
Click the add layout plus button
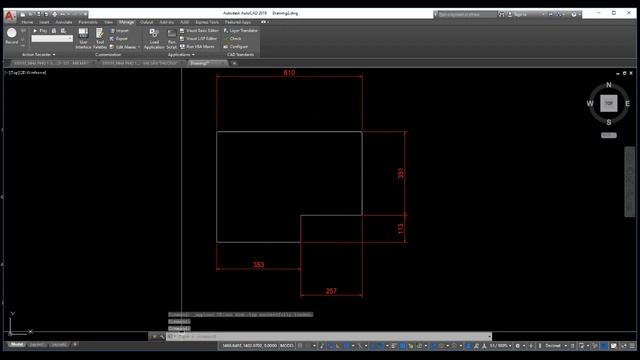[x=75, y=345]
